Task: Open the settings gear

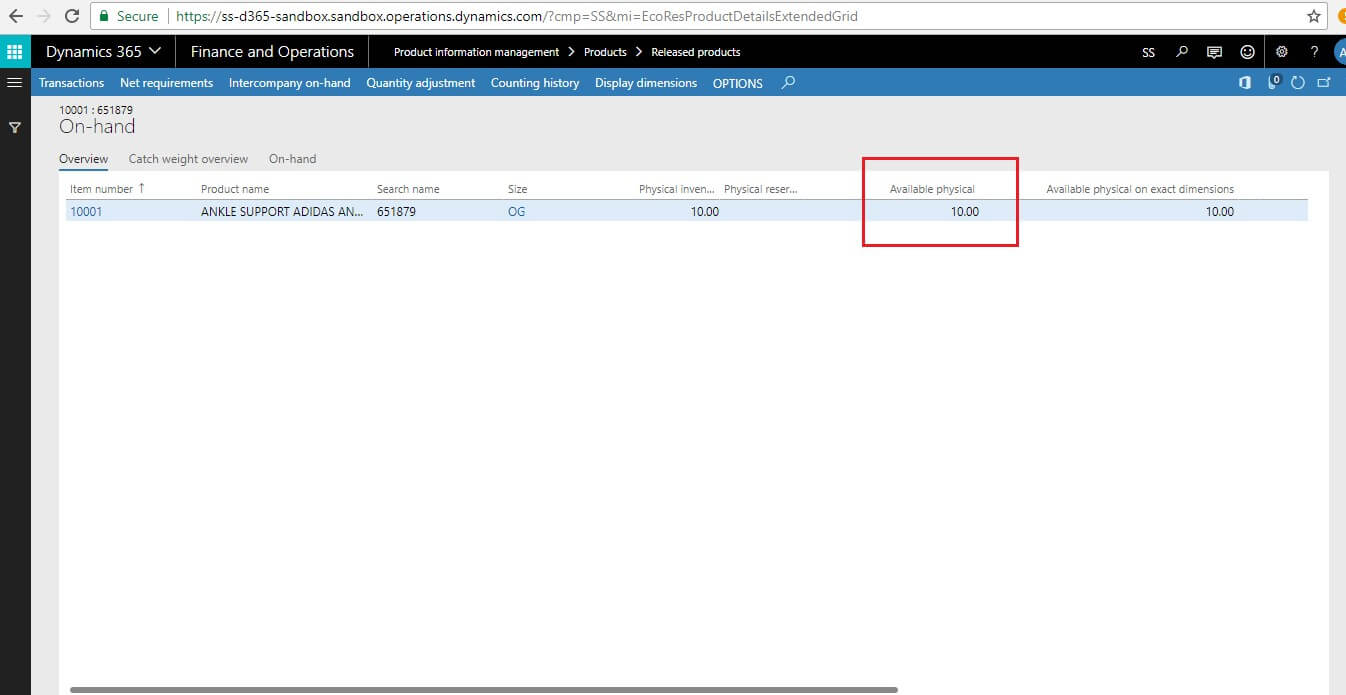Action: (x=1282, y=52)
